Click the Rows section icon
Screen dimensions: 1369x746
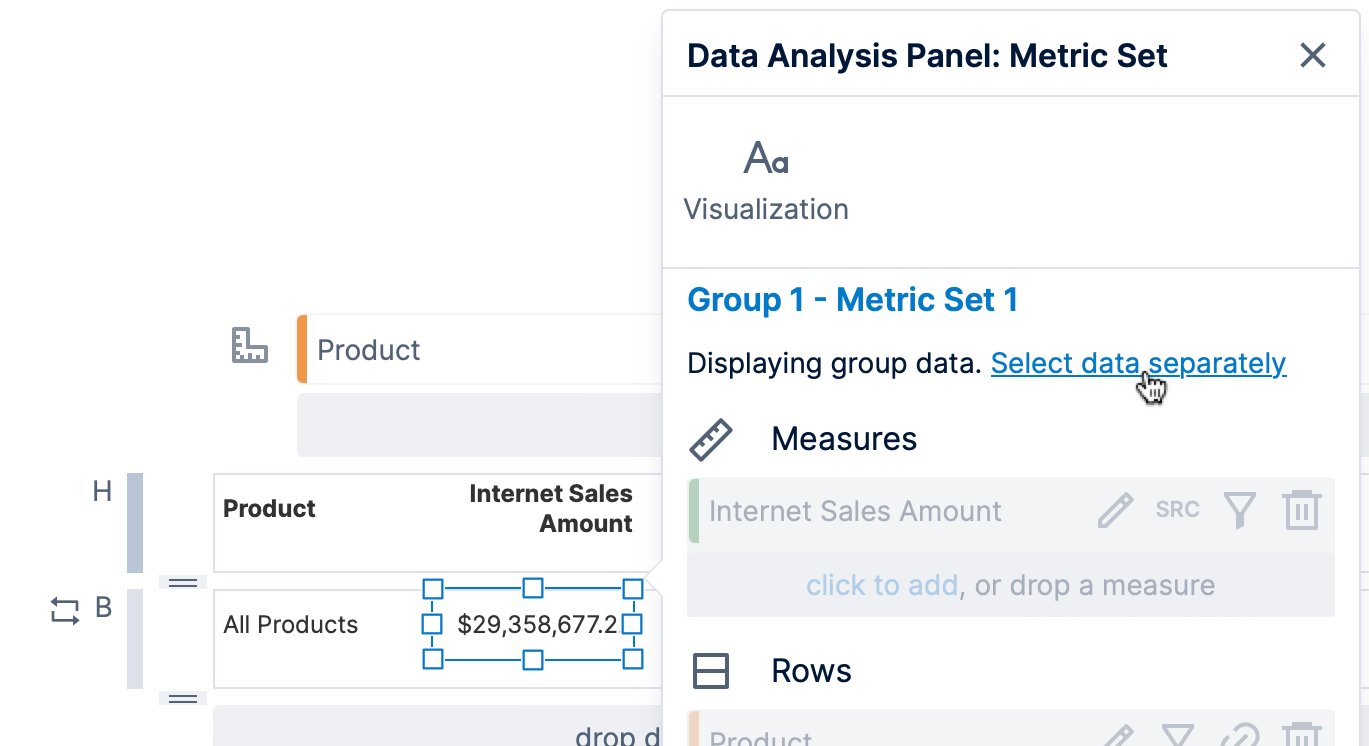[712, 671]
